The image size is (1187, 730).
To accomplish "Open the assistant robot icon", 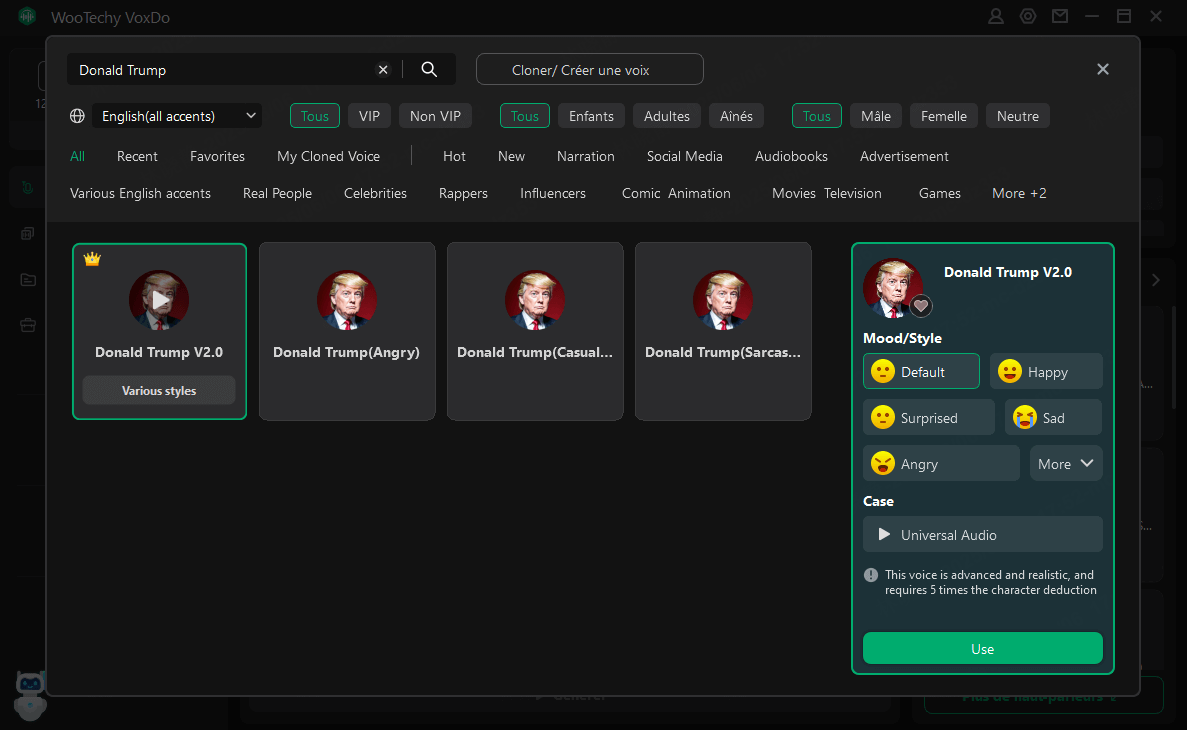I will point(30,694).
